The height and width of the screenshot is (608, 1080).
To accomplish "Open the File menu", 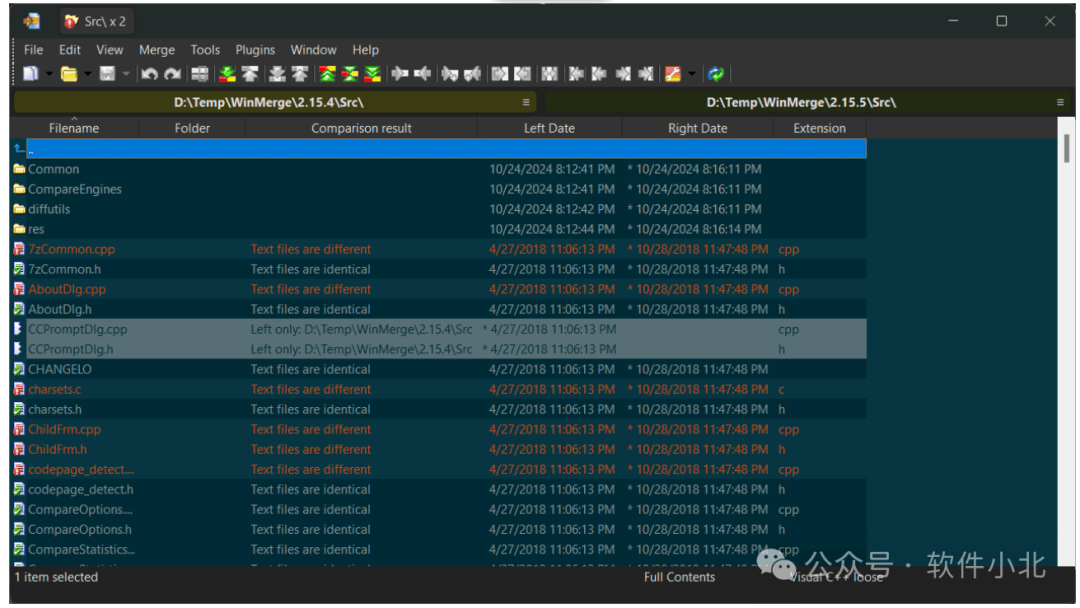I will point(33,50).
